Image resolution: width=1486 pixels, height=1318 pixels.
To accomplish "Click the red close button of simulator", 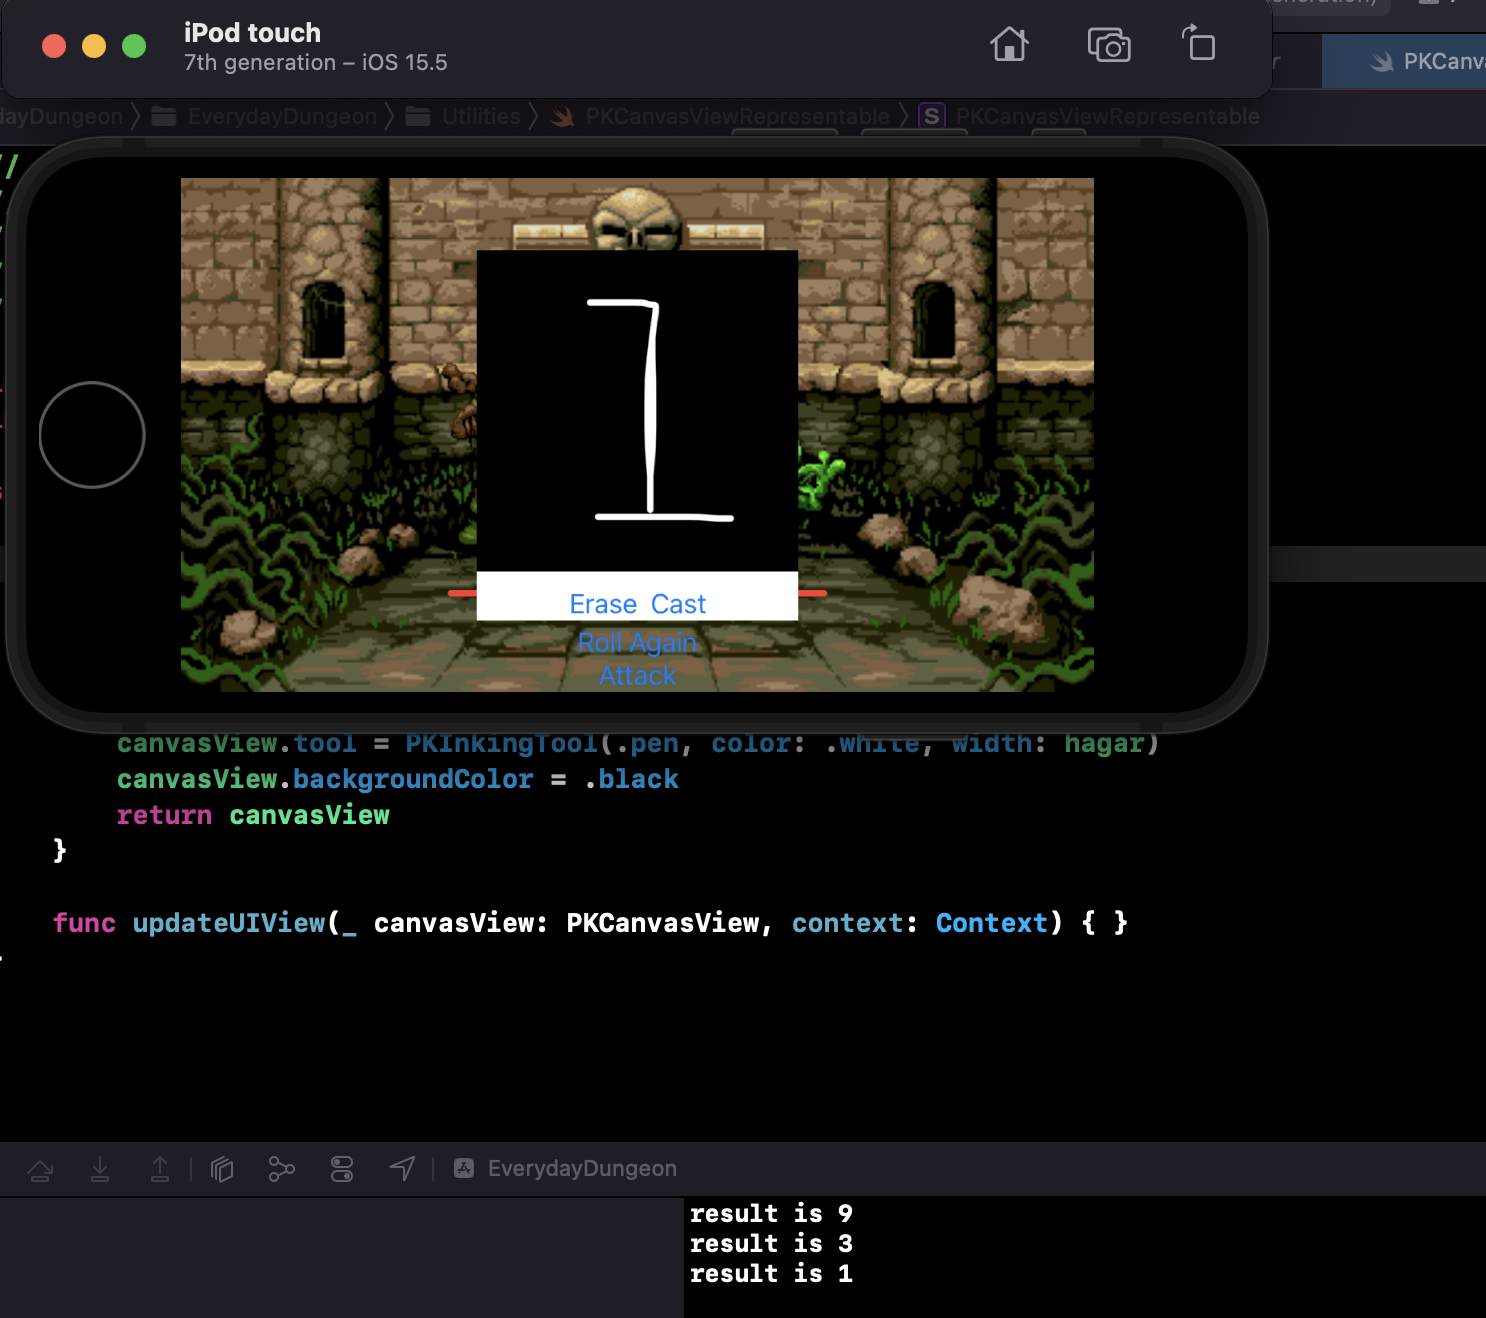I will (54, 46).
